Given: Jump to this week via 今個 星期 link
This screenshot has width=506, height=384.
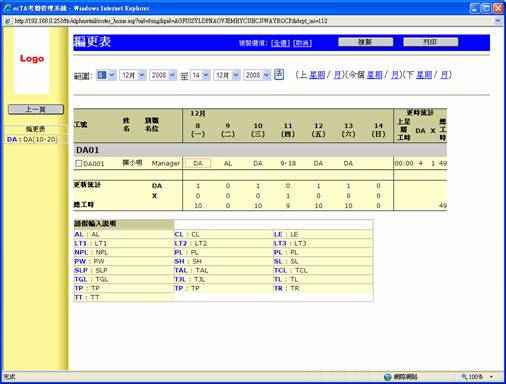Looking at the screenshot, I should pyautogui.click(x=374, y=75).
